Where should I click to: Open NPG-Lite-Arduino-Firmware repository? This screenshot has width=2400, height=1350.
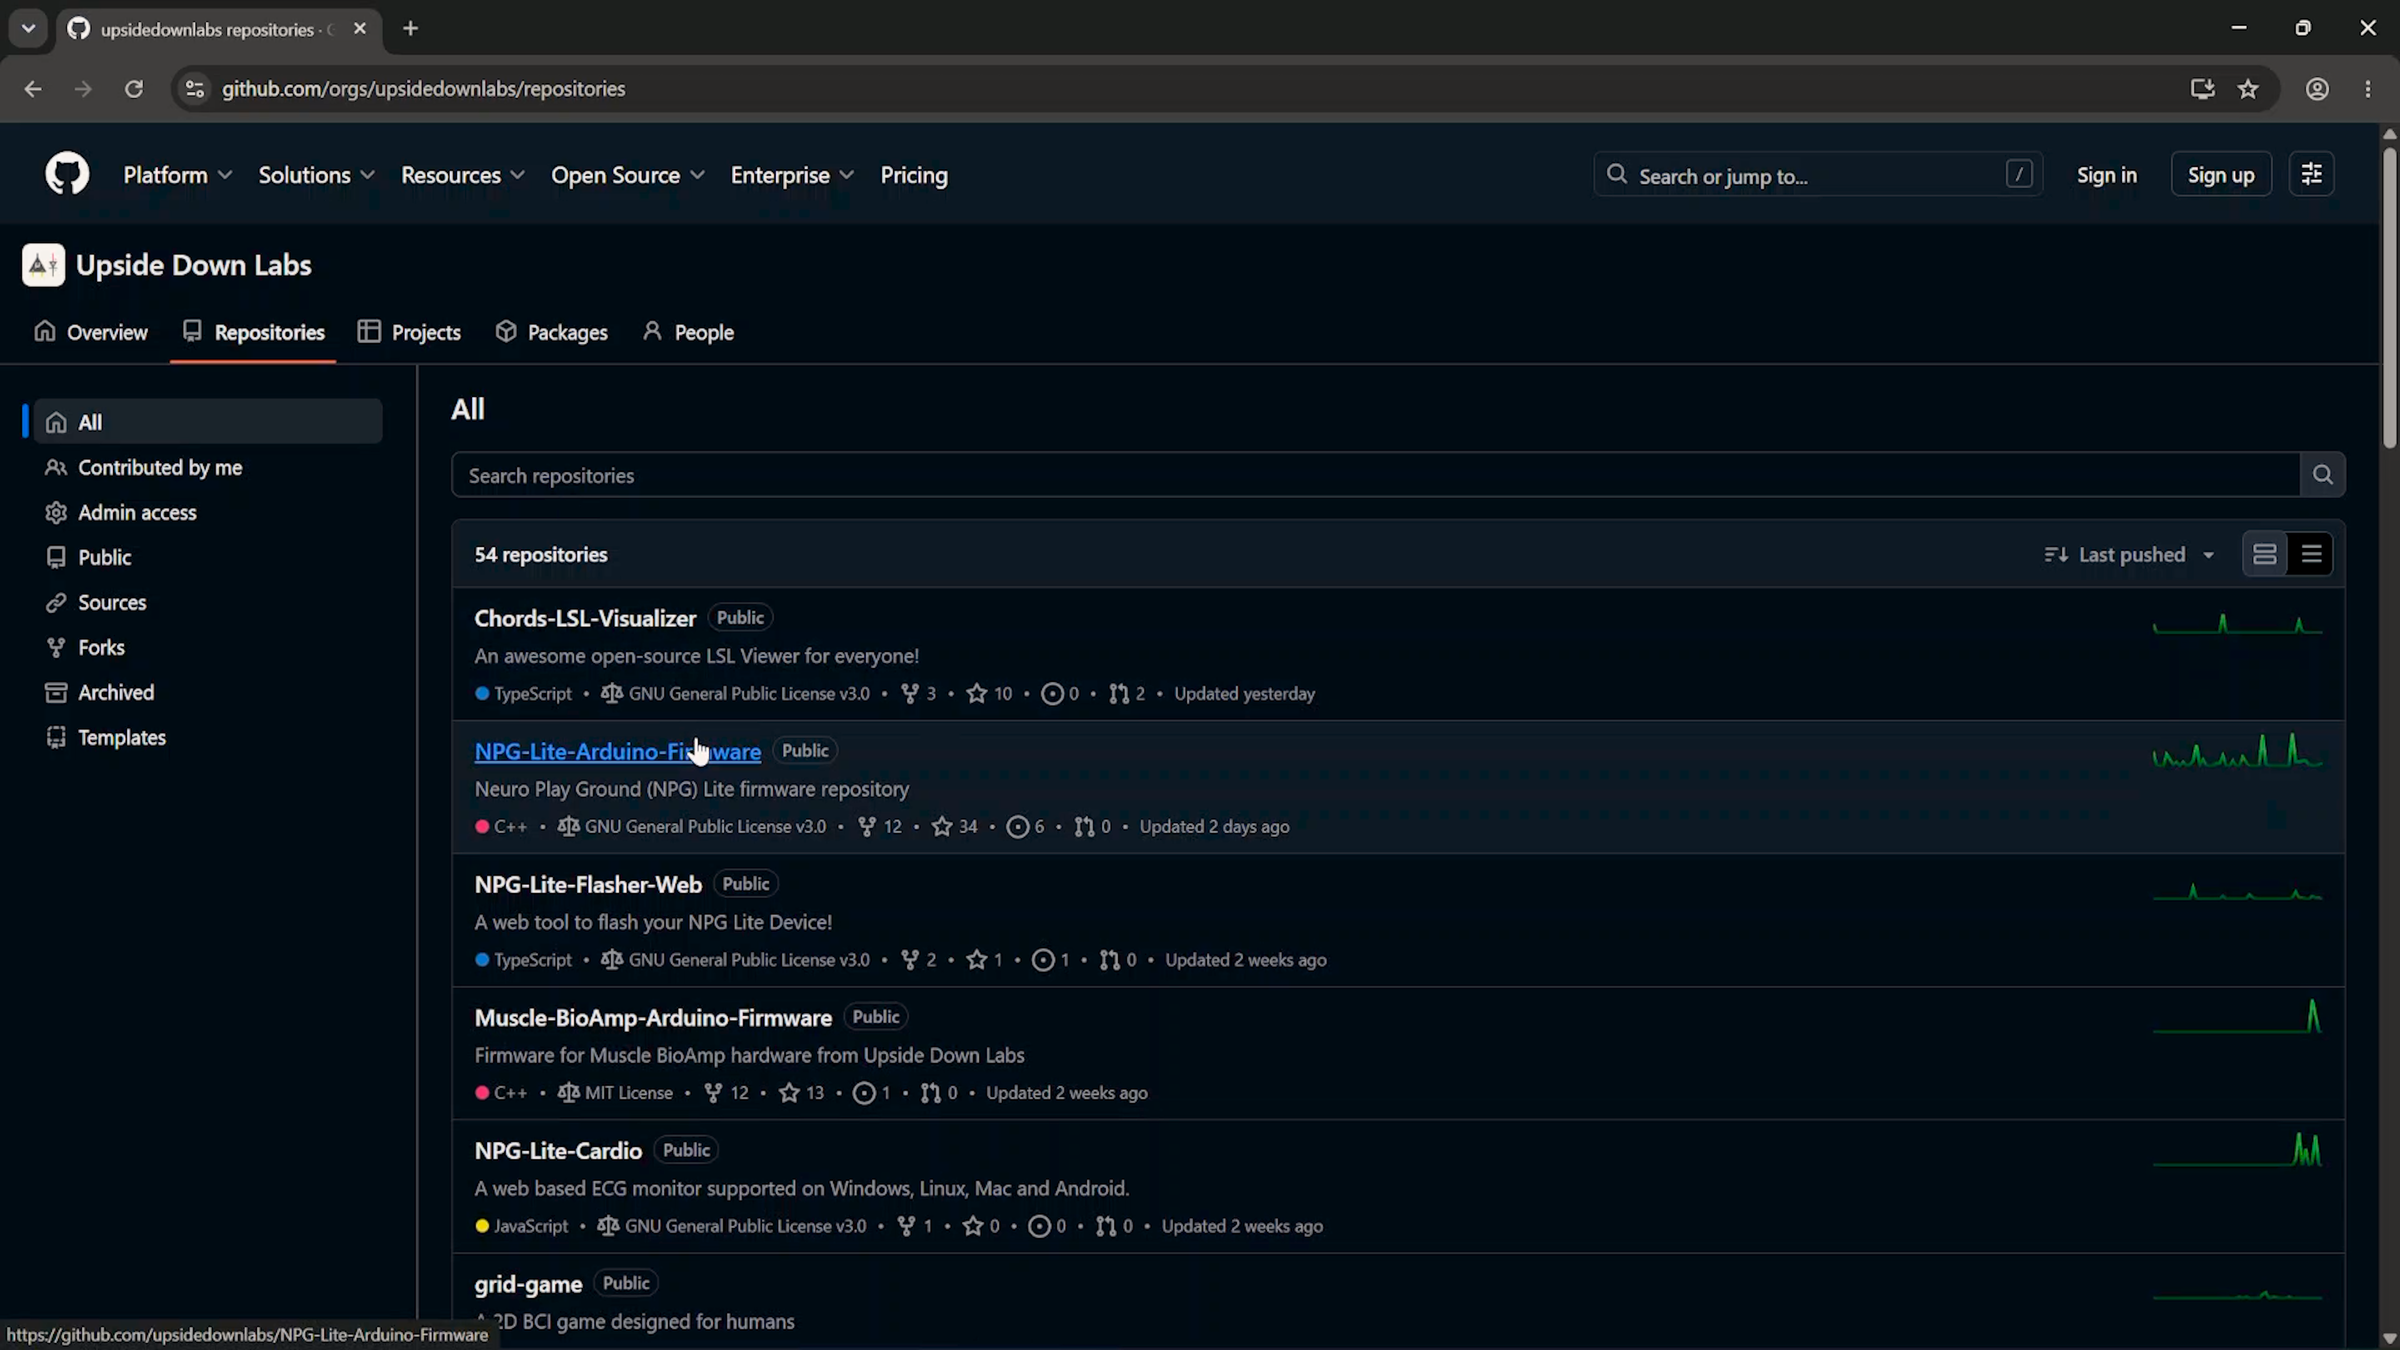(x=617, y=751)
